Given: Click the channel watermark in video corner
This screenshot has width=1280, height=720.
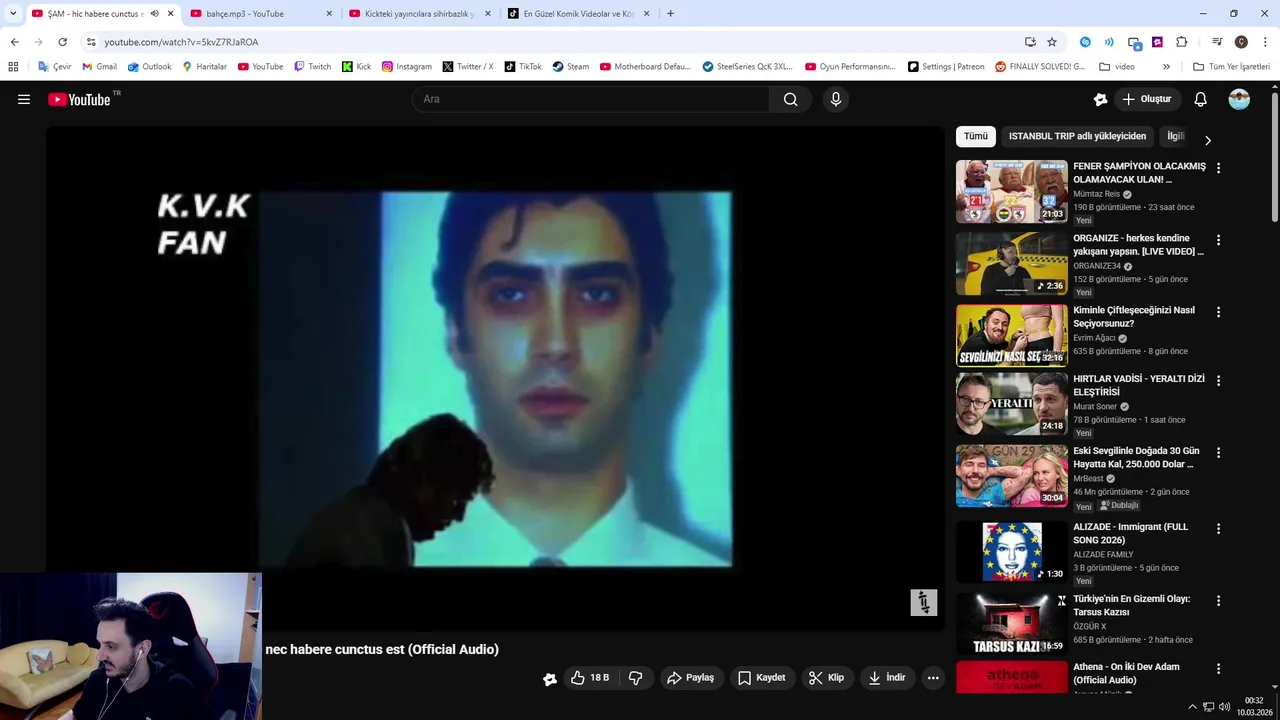Looking at the screenshot, I should [x=924, y=602].
